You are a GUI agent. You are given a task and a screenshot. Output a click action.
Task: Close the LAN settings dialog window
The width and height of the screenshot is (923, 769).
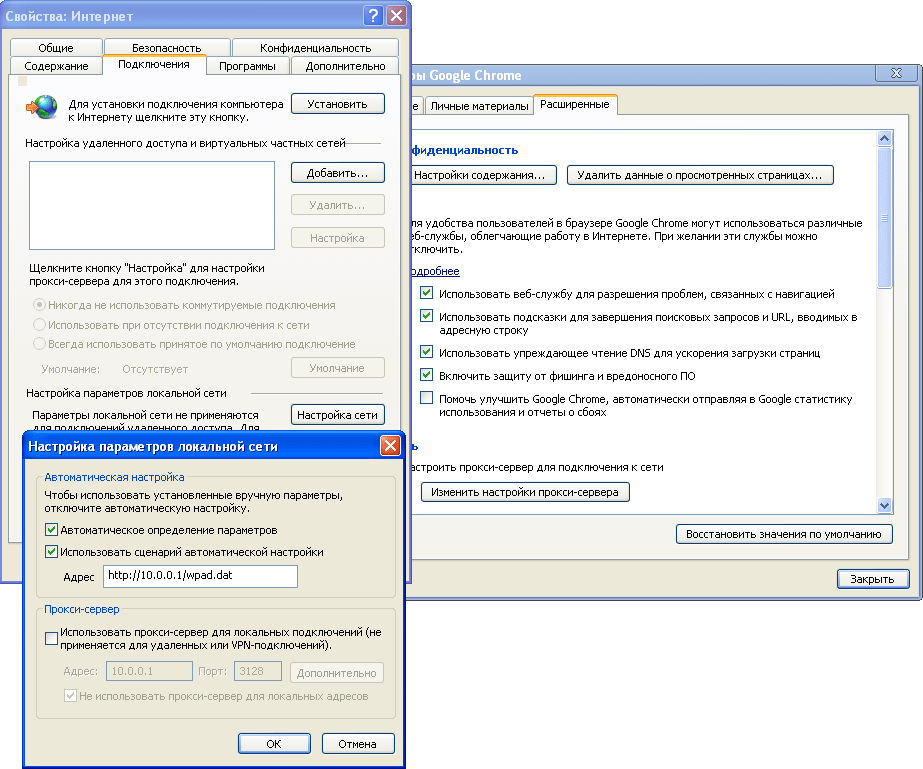pyautogui.click(x=390, y=446)
